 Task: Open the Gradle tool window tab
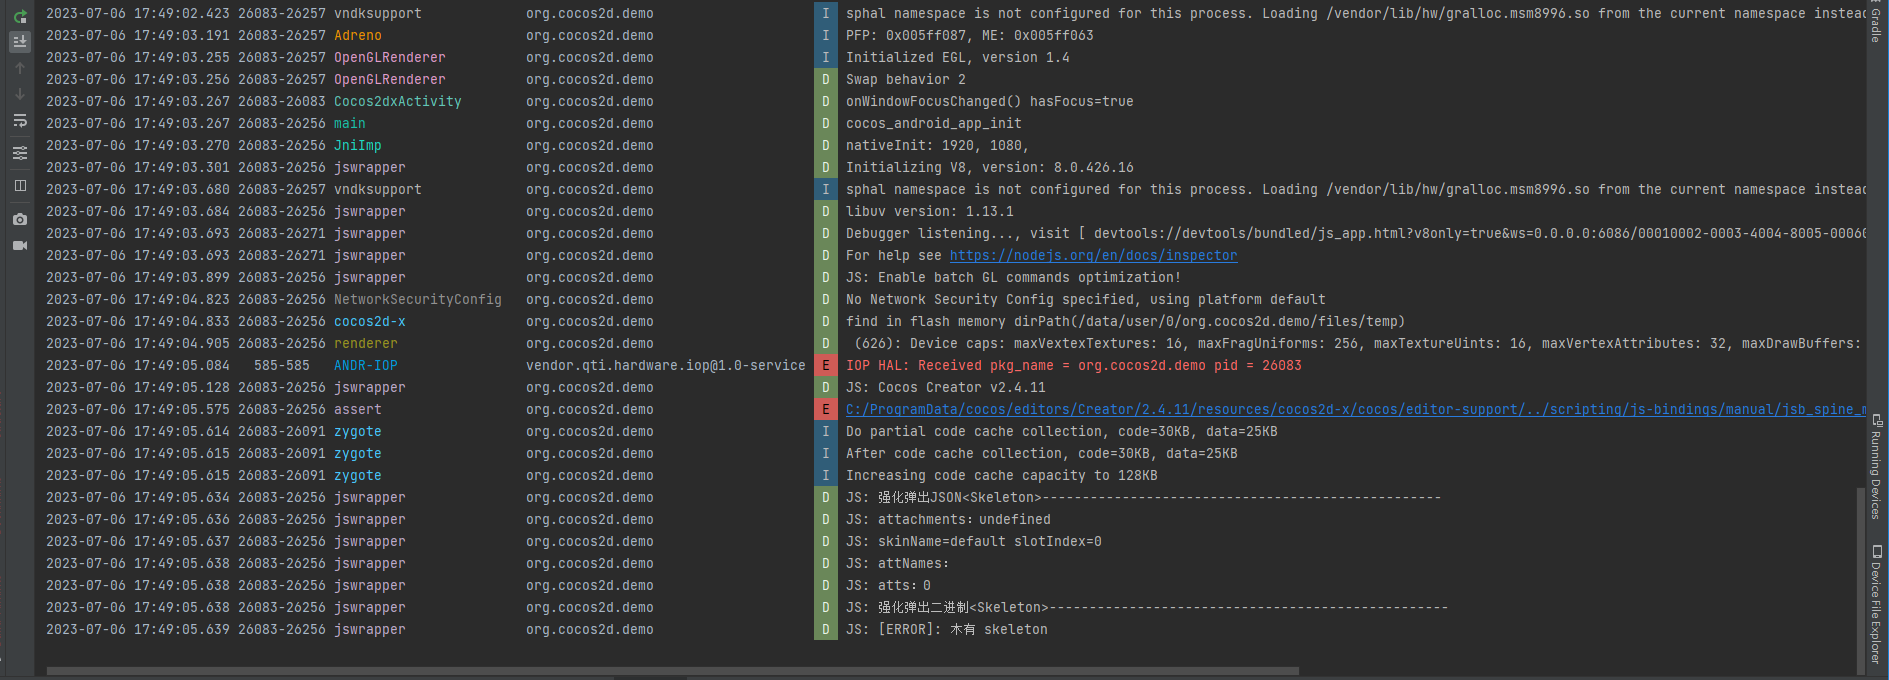coord(1876,24)
